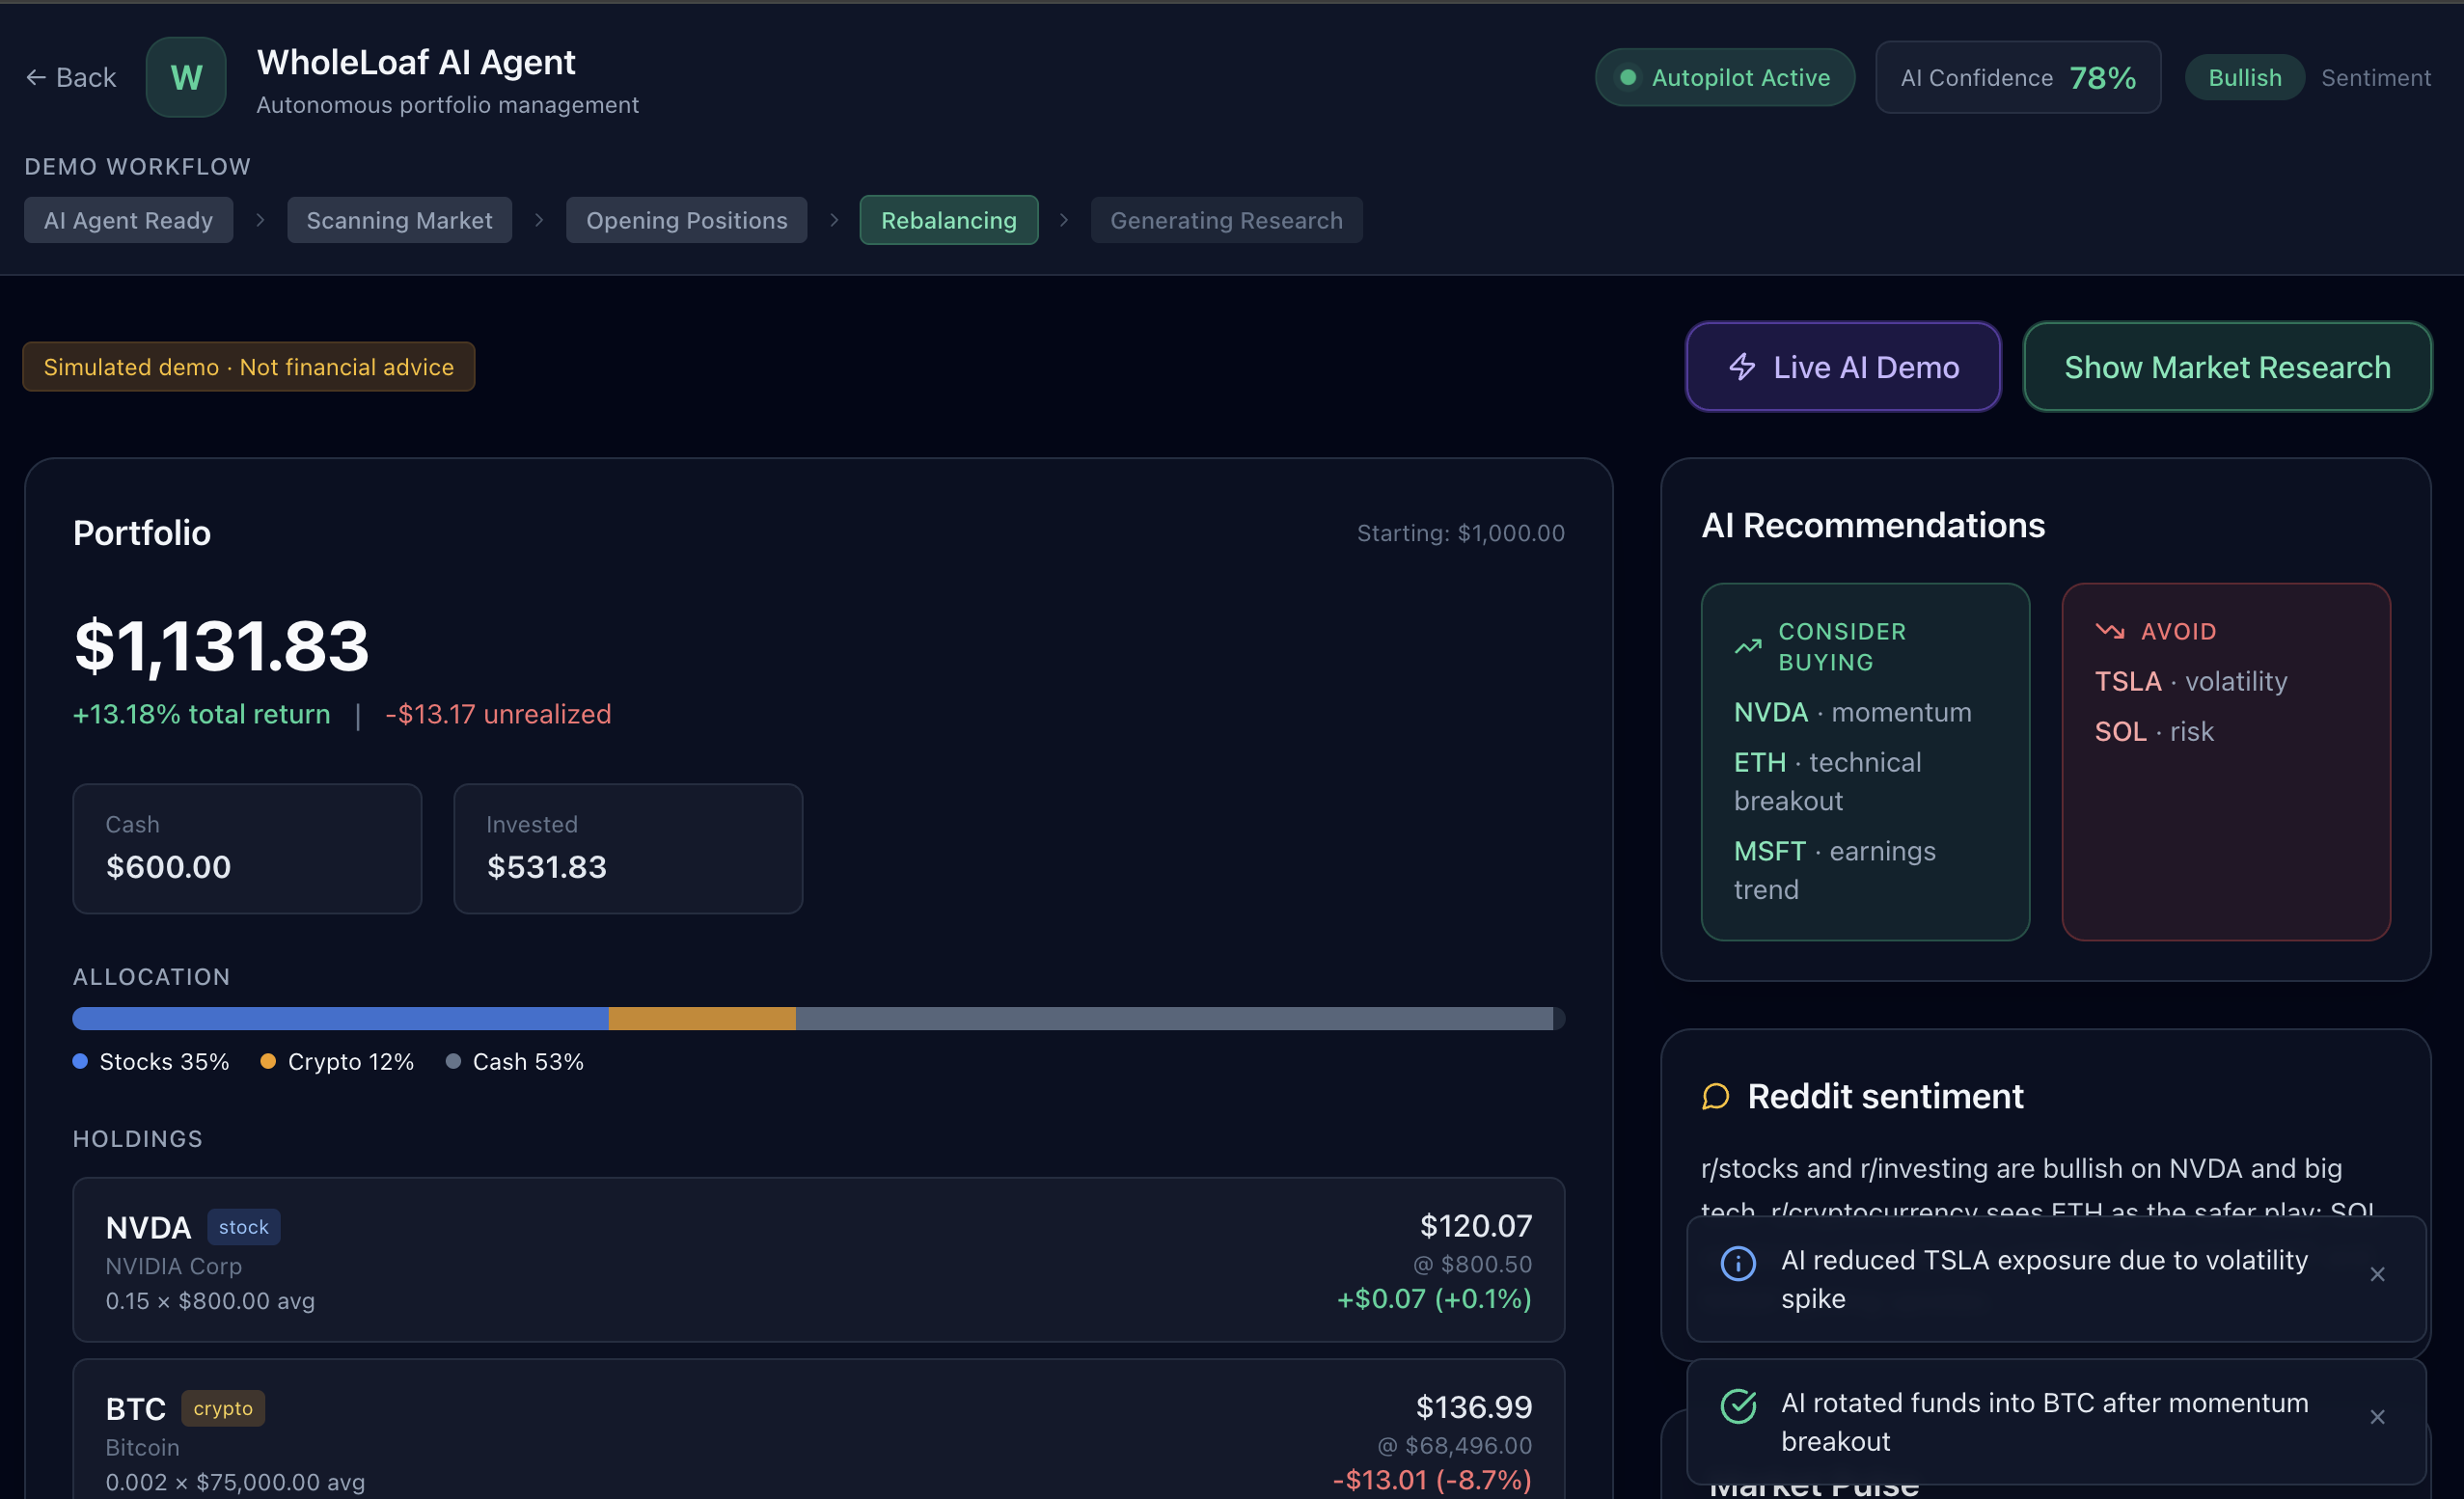2464x1499 pixels.
Task: Click the downward trend icon beside Avoid
Action: coord(2110,631)
